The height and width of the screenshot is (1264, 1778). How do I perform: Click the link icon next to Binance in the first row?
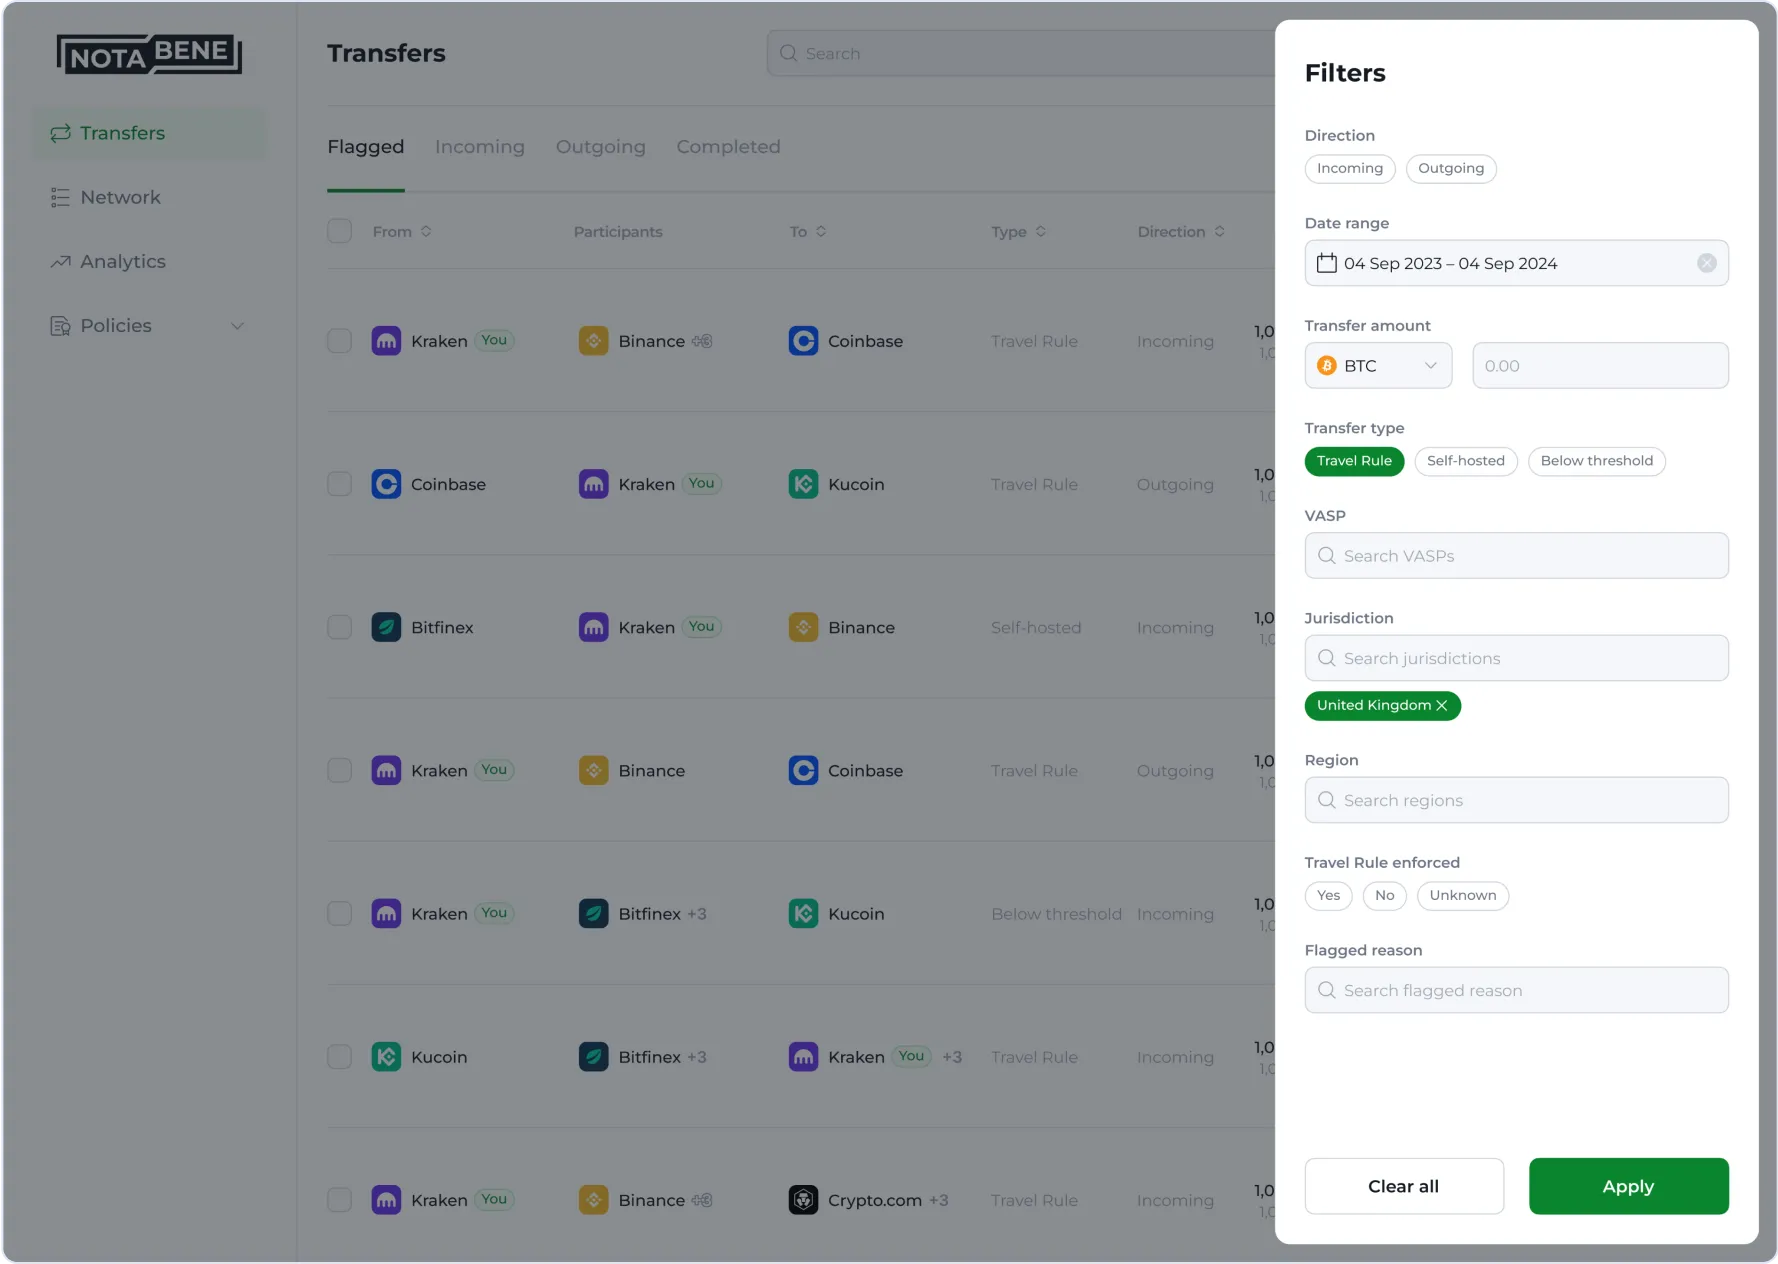pos(702,341)
